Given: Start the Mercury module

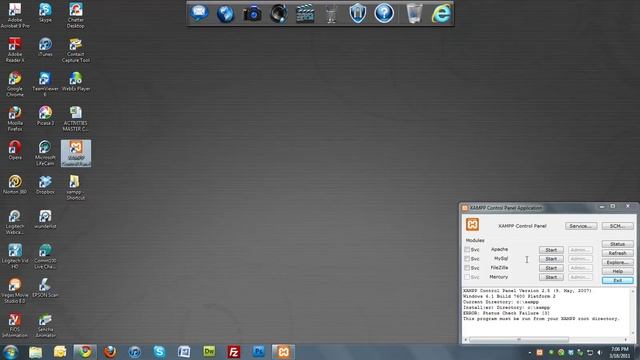Looking at the screenshot, I should pyautogui.click(x=551, y=277).
